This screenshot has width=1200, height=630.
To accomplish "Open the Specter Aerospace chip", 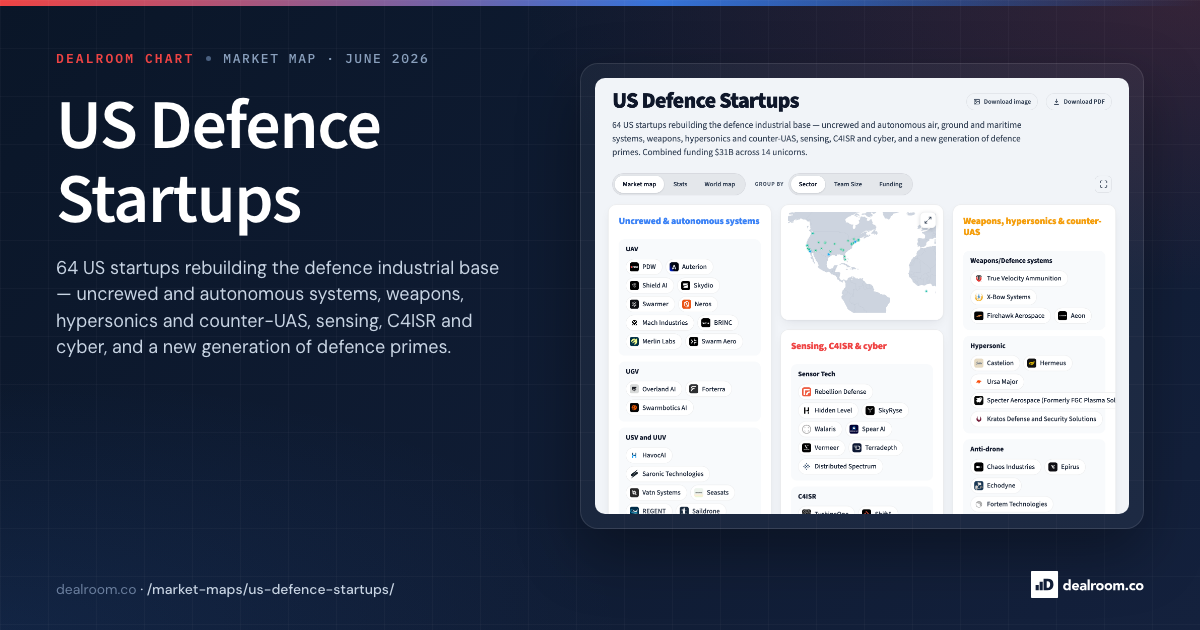I will coord(1043,400).
